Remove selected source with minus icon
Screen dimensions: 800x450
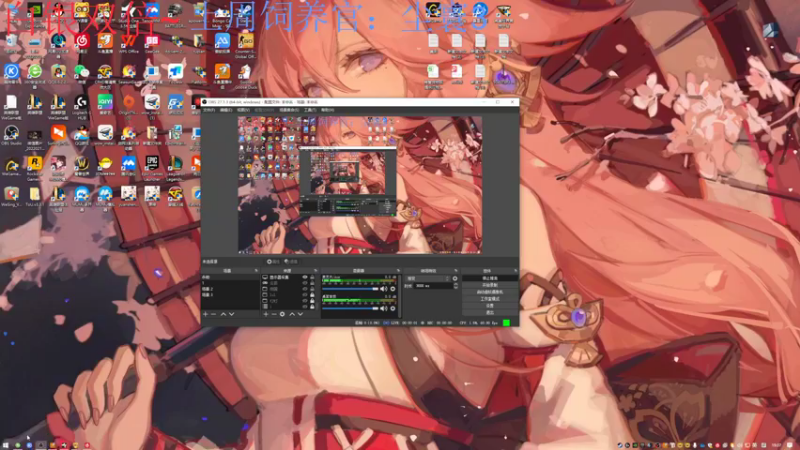(274, 314)
